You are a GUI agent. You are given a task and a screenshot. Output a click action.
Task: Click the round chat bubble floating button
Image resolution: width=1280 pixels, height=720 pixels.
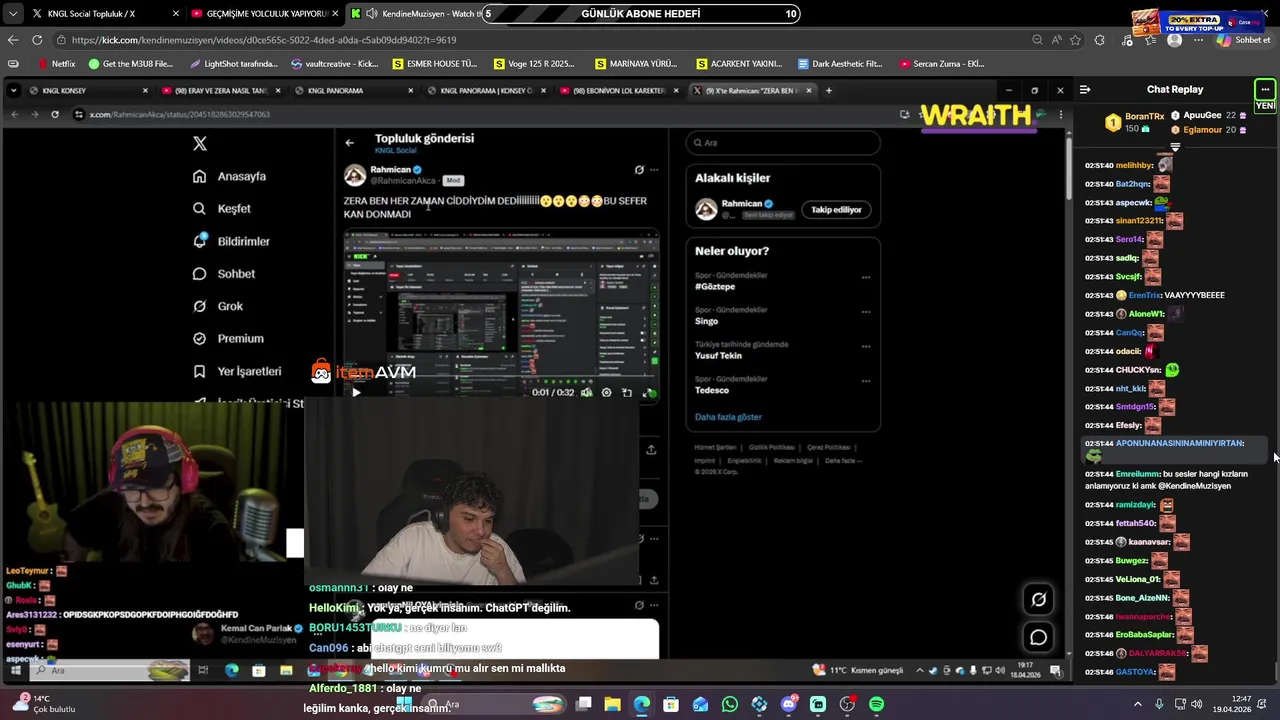coord(1039,637)
